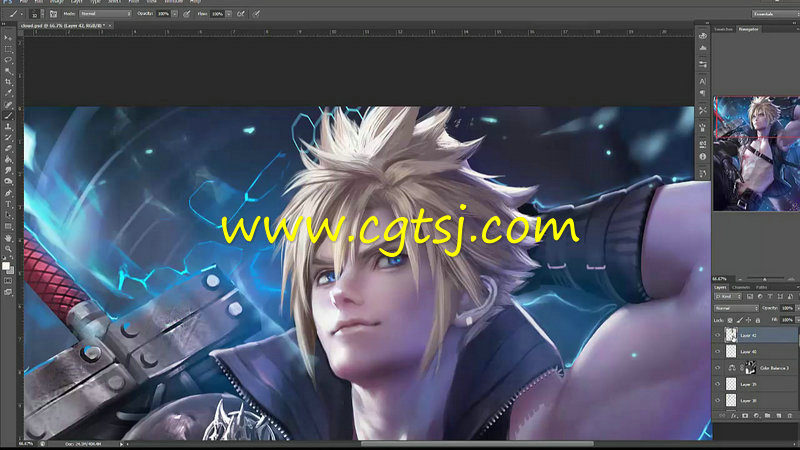Toggle Quick Mask mode

[x=8, y=281]
